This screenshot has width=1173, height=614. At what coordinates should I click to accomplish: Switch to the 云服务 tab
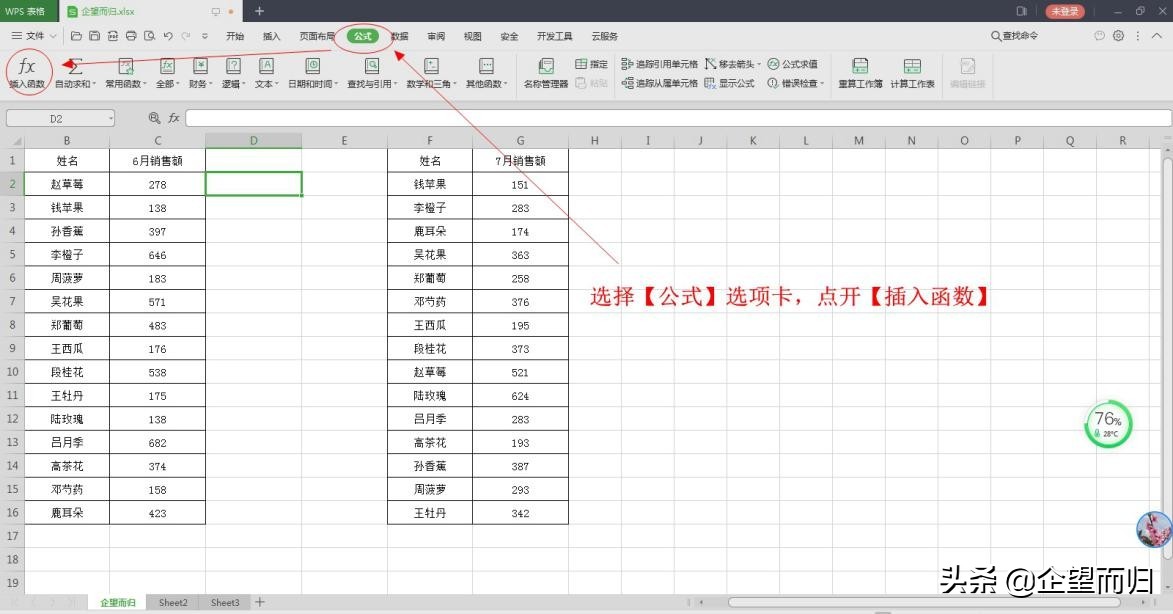click(x=604, y=36)
